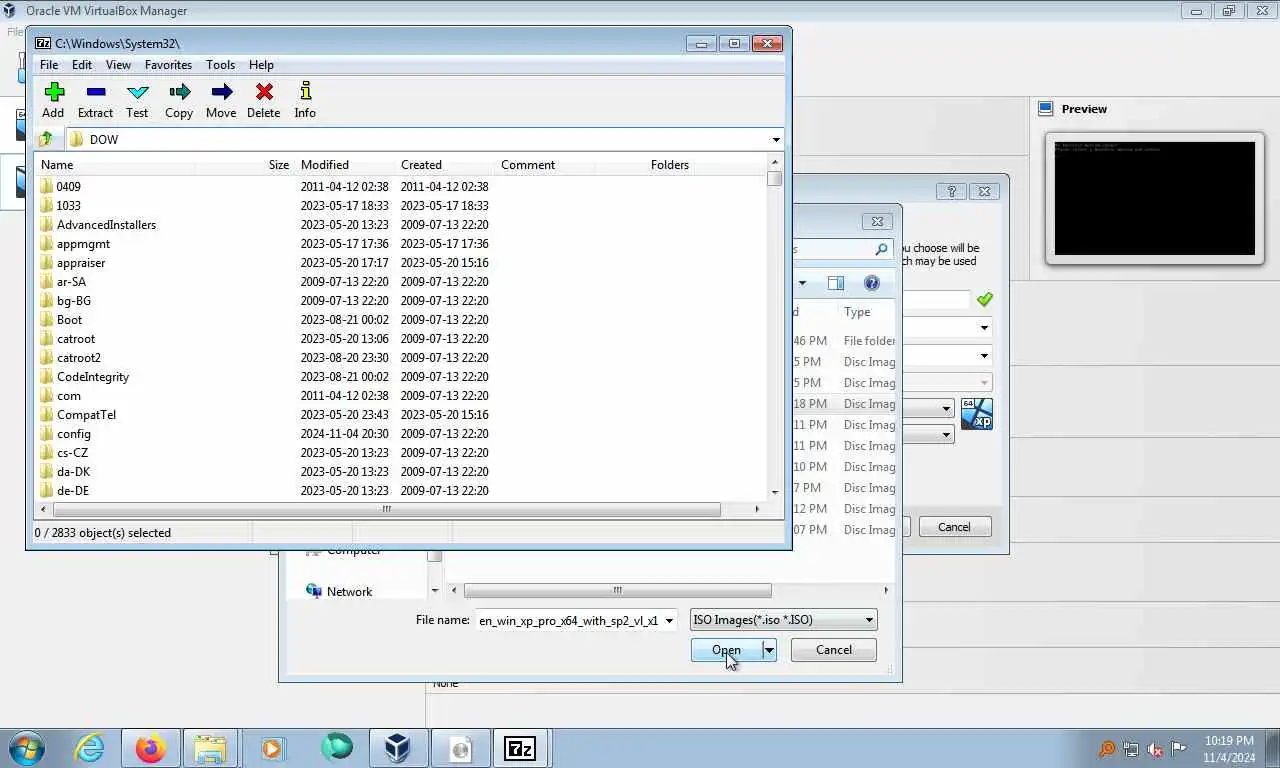The height and width of the screenshot is (768, 1280).
Task: Click the search magnifier in the file dialog
Action: coord(881,249)
